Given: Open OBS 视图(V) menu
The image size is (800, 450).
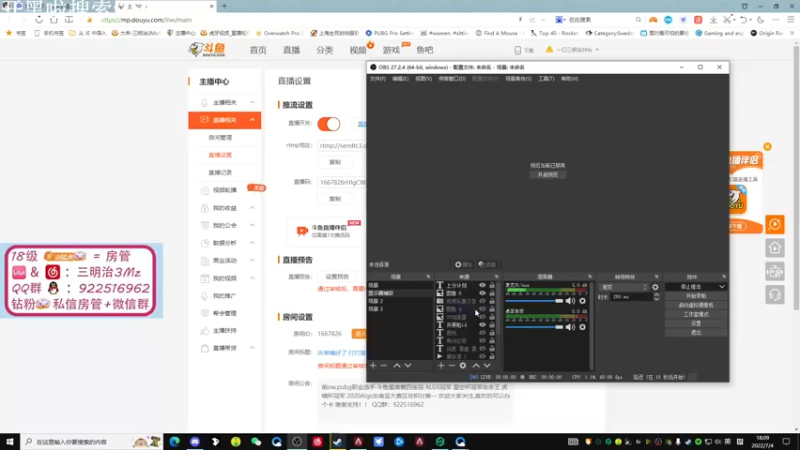Looking at the screenshot, I should [423, 79].
